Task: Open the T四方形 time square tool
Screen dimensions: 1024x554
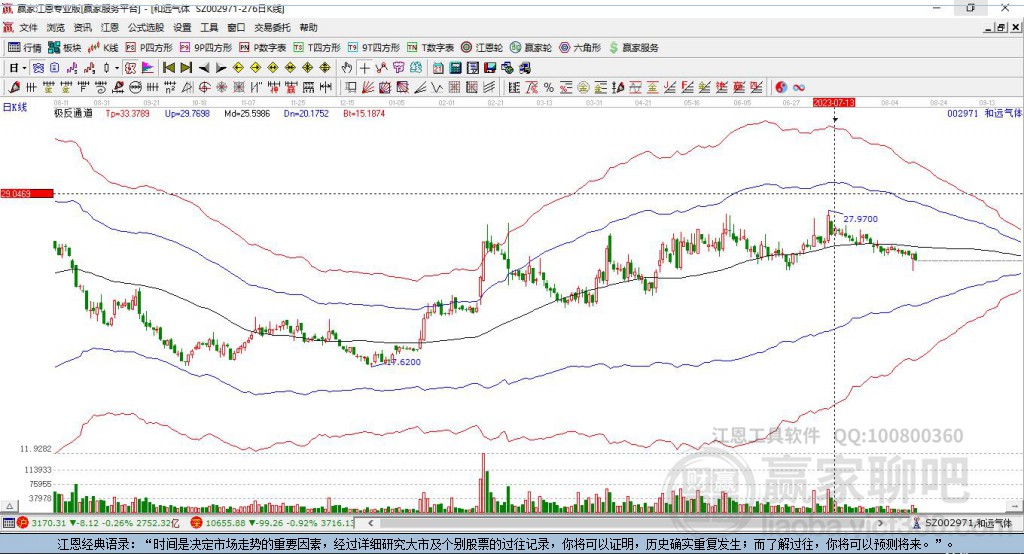Action: 317,48
